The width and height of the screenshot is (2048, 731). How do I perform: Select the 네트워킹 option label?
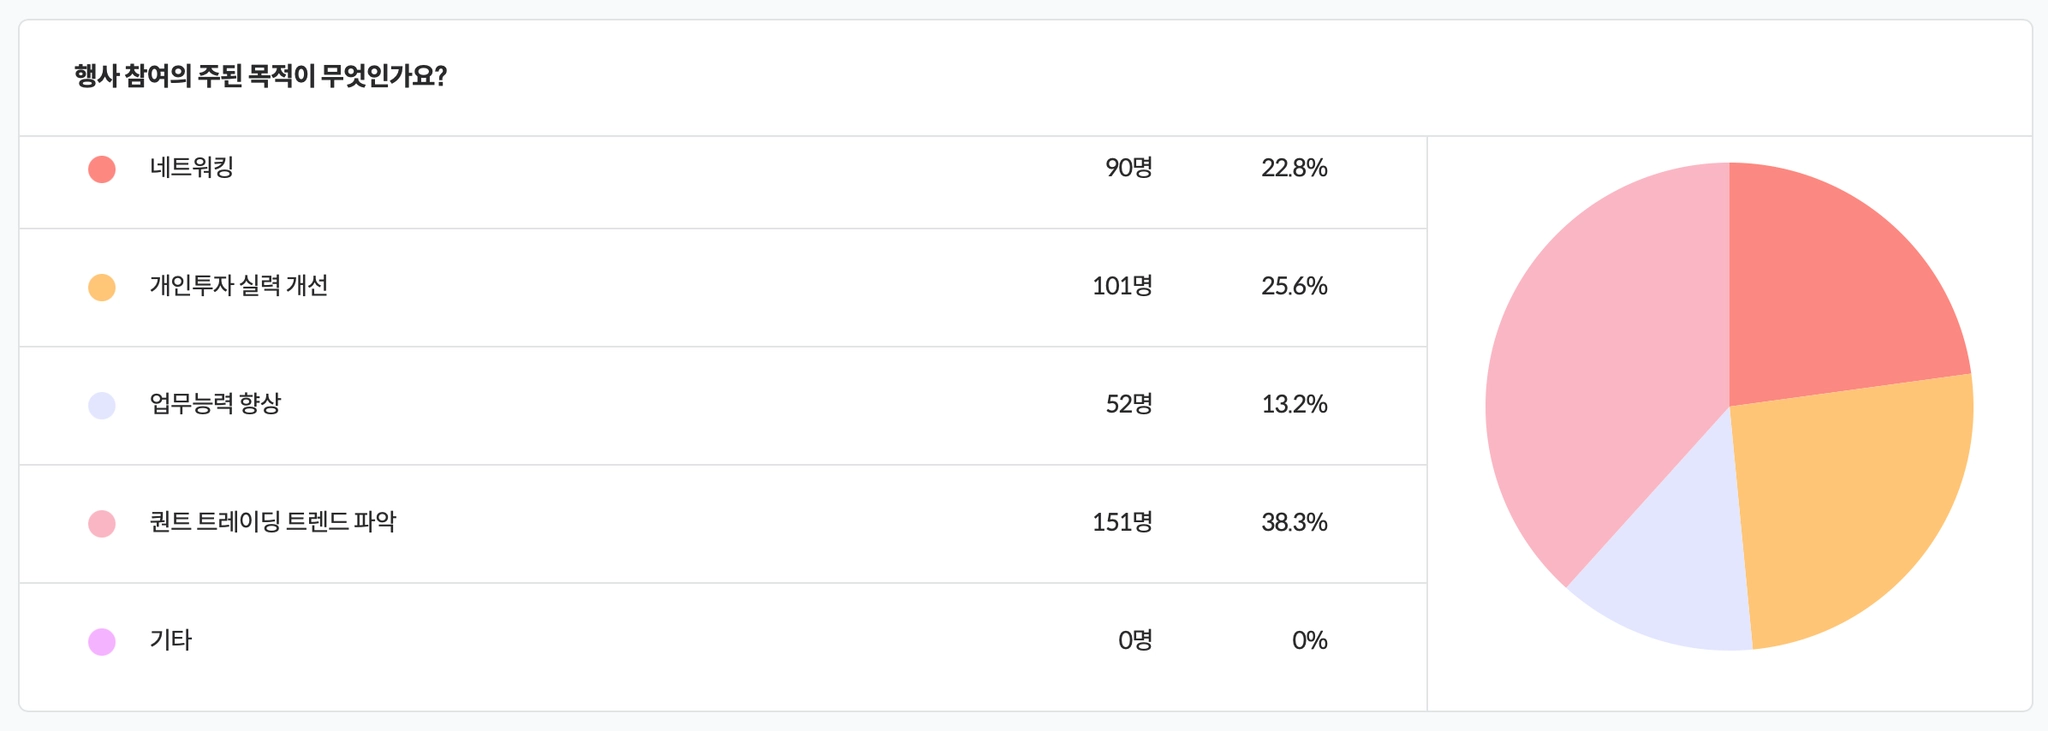[x=192, y=168]
